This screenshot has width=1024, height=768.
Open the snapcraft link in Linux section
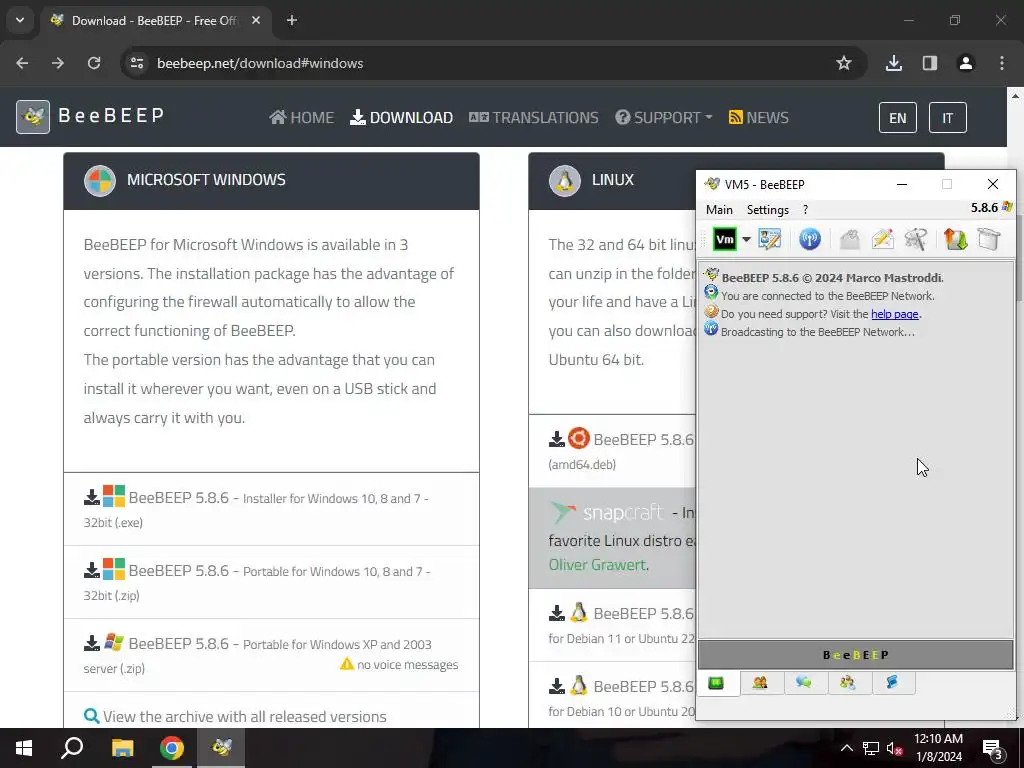coord(607,513)
